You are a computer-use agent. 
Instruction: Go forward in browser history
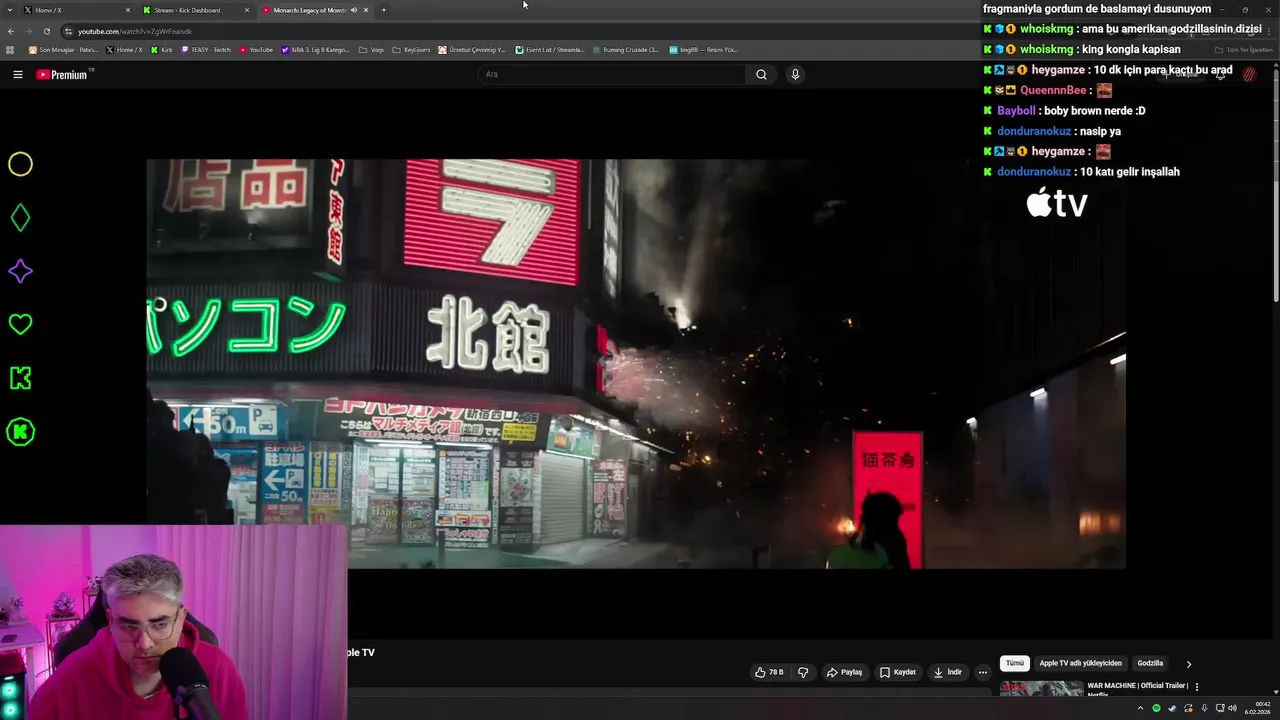point(29,31)
